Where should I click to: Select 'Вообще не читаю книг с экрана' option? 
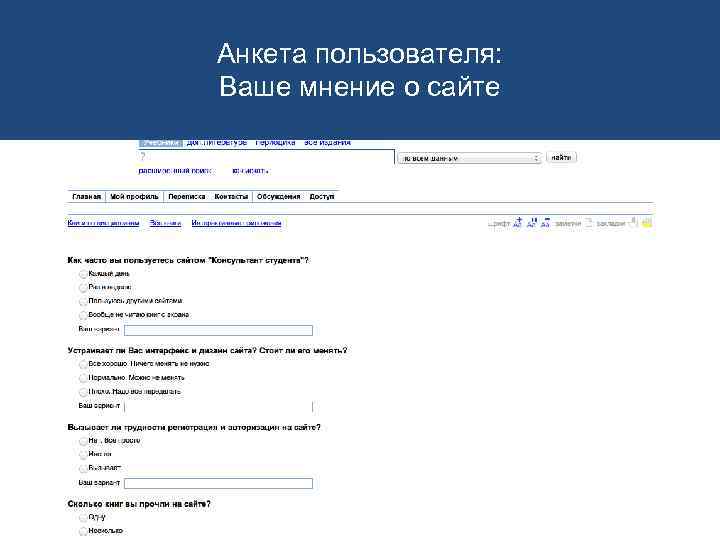point(83,315)
